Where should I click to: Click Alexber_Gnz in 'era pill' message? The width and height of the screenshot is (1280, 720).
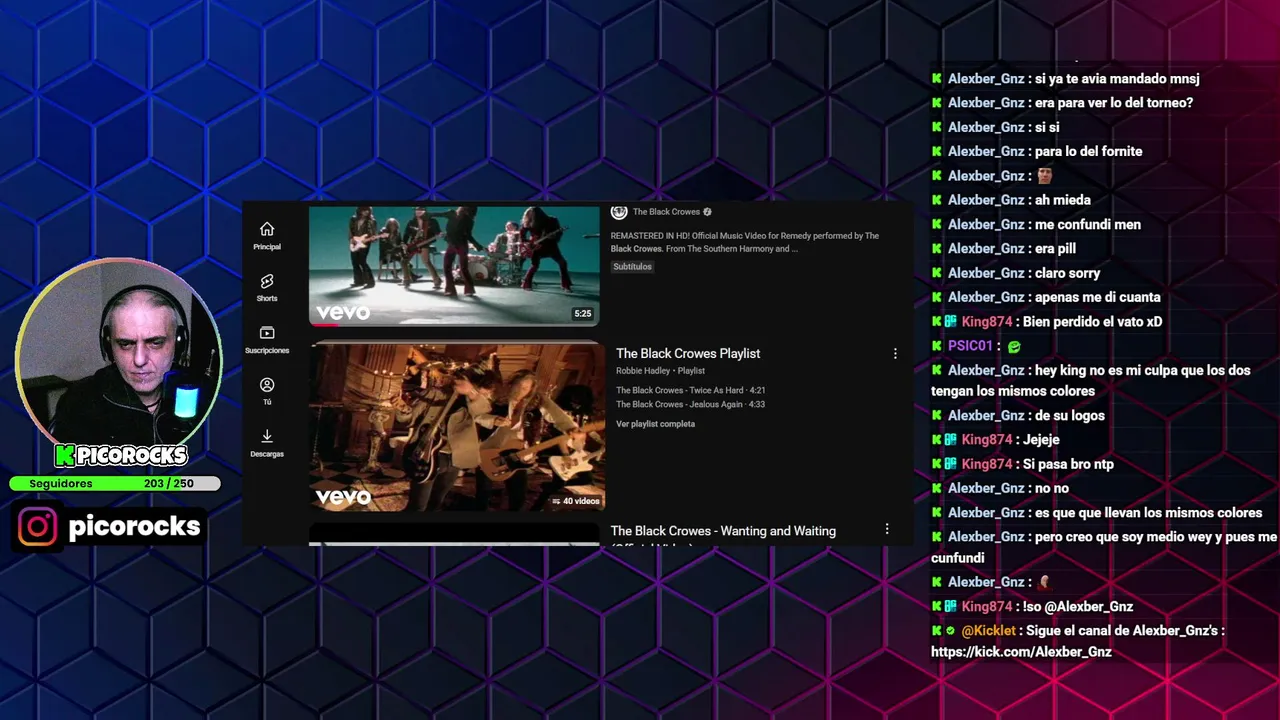986,249
